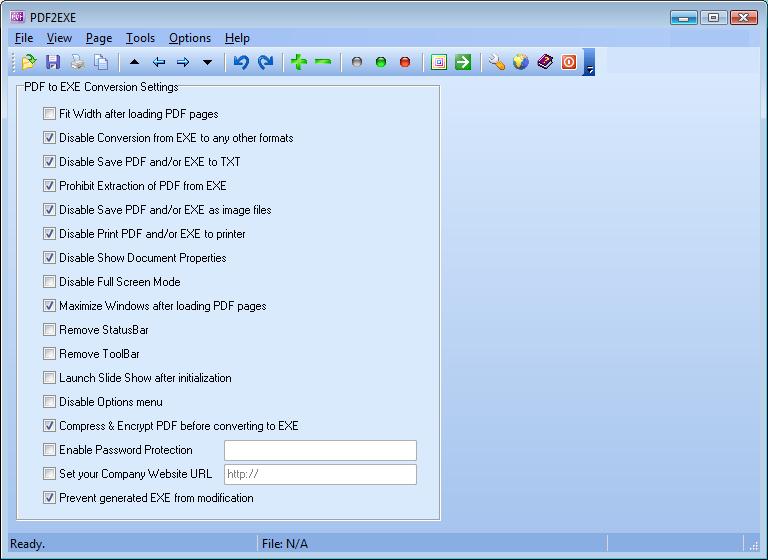Maximize the PDF2EXE window
This screenshot has height=560, width=768.
pos(713,18)
